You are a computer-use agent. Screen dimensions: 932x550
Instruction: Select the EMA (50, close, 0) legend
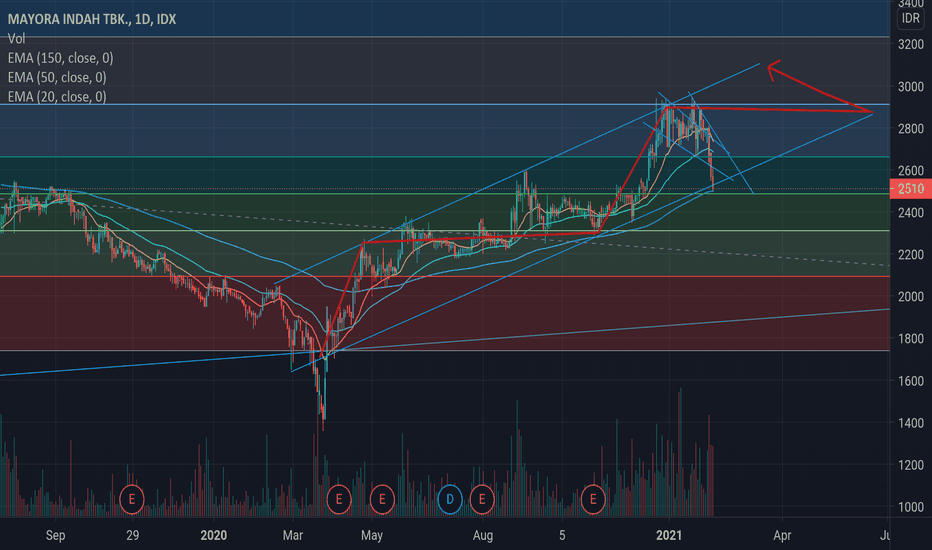pos(57,77)
